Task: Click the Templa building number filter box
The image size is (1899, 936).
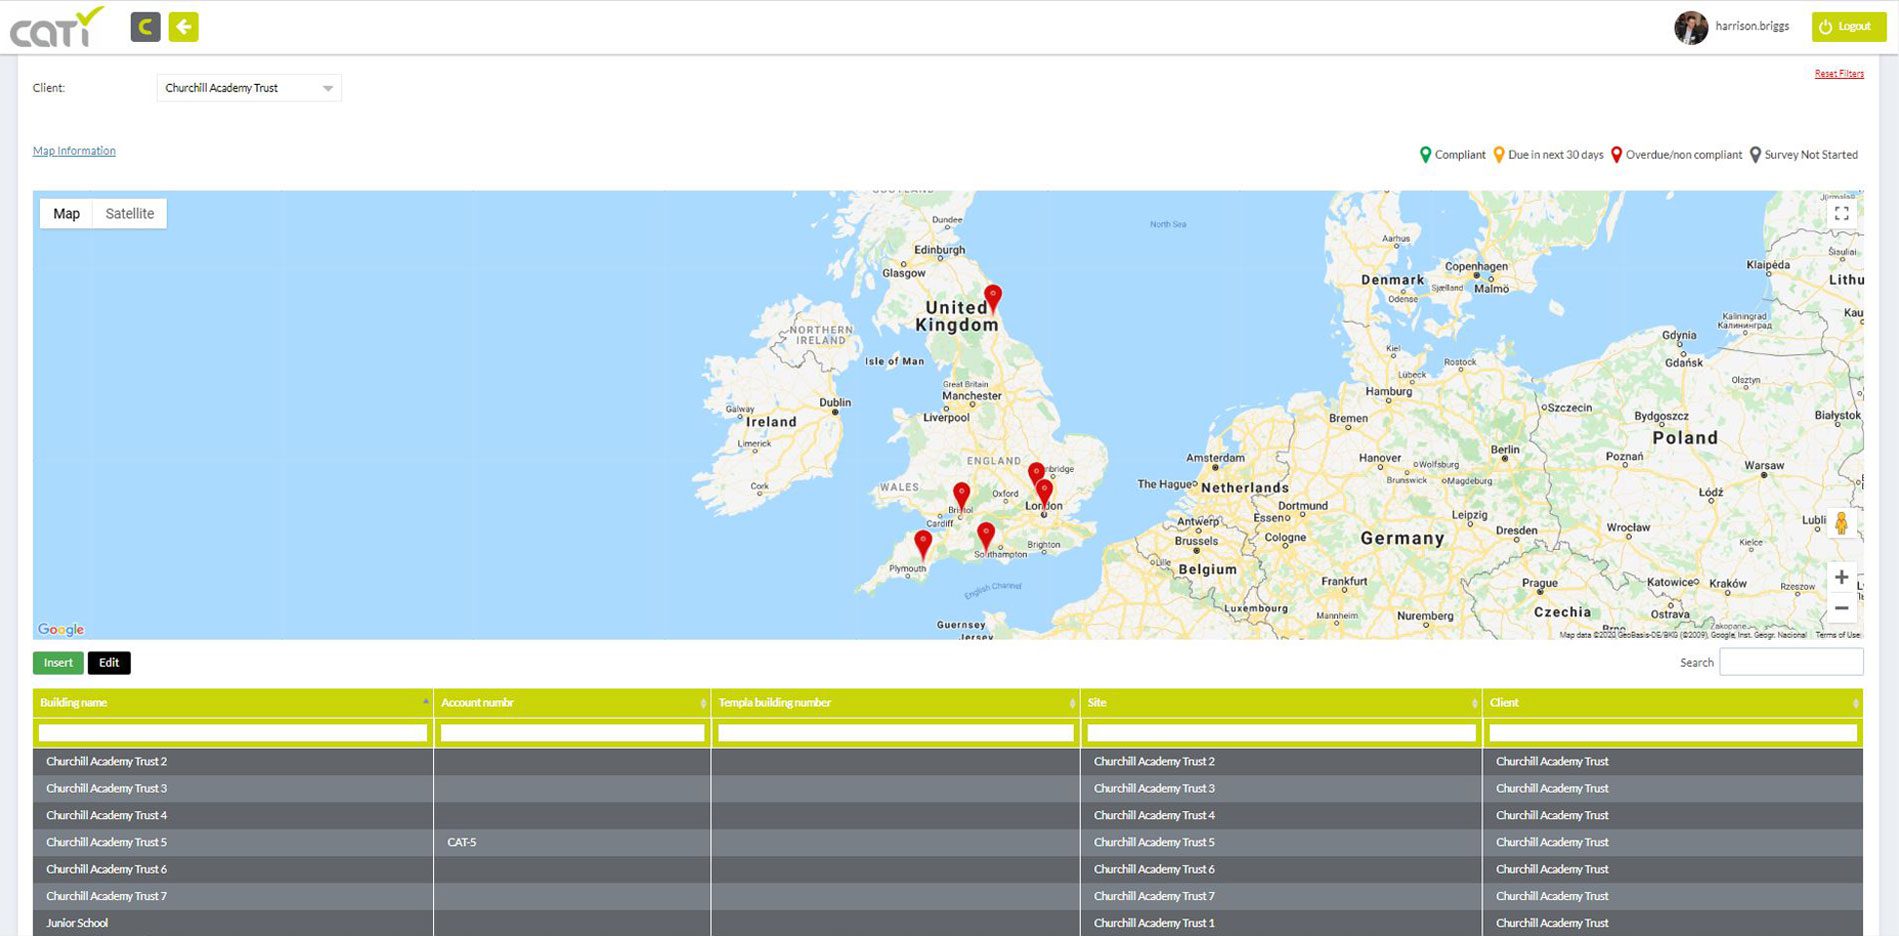Action: coord(896,733)
